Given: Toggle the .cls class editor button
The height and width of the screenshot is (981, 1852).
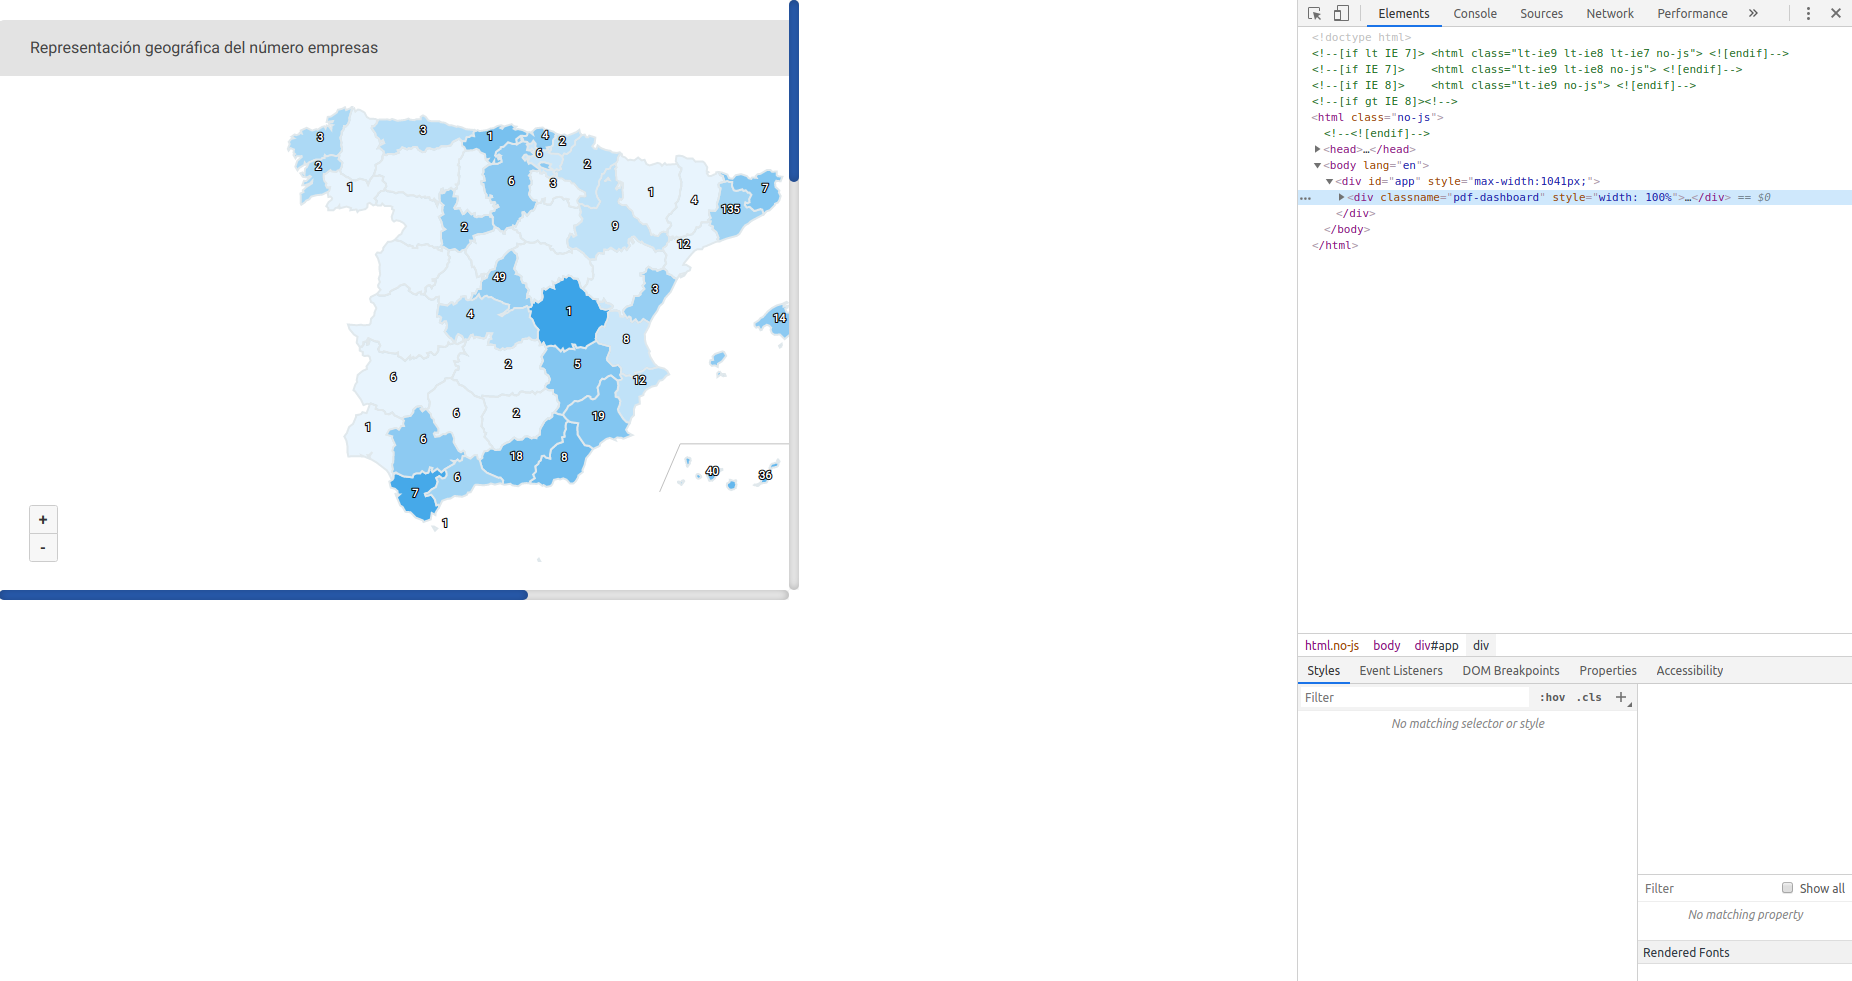Looking at the screenshot, I should coord(1589,698).
